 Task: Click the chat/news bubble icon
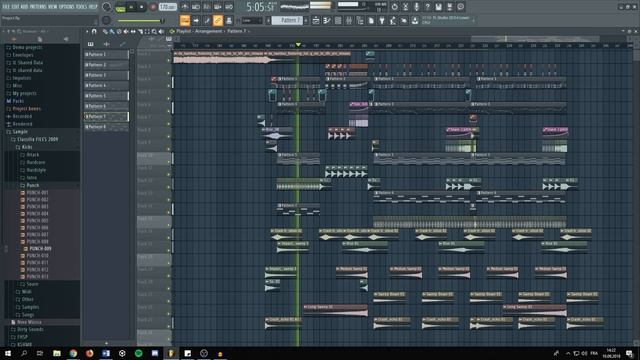pyautogui.click(x=460, y=7)
